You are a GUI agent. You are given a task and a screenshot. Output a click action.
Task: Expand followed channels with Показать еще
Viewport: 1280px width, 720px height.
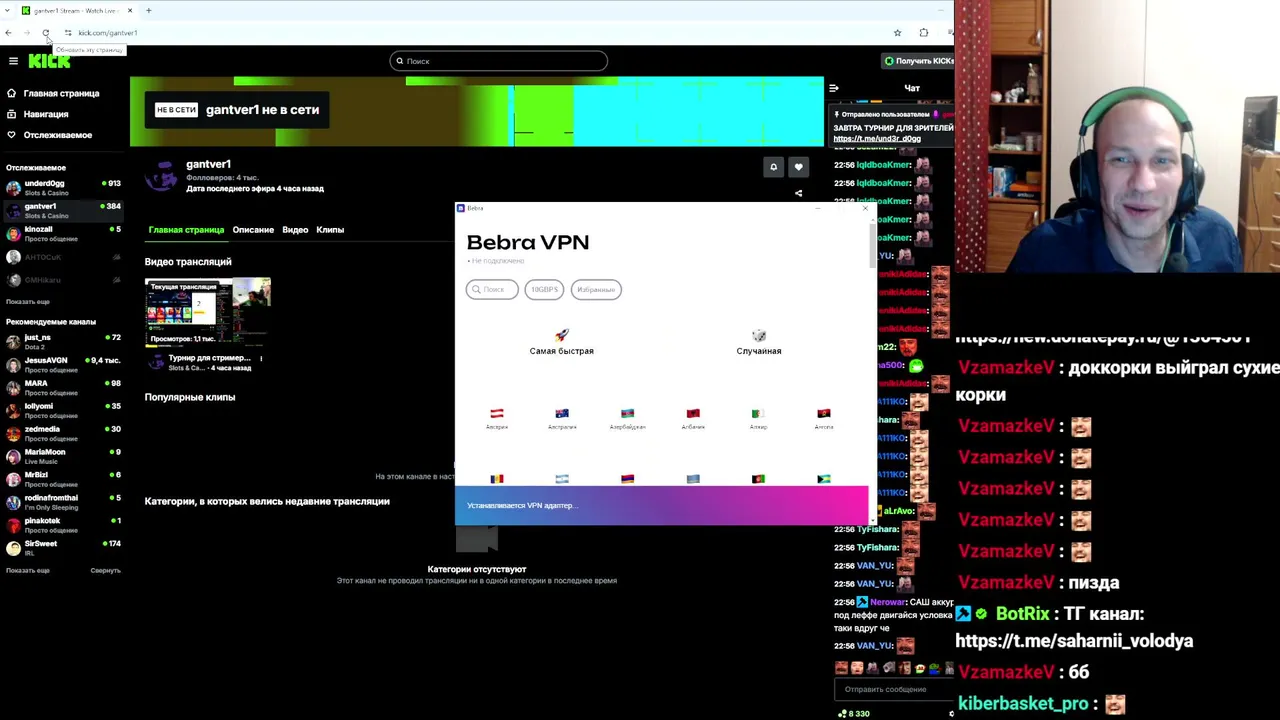tap(28, 302)
